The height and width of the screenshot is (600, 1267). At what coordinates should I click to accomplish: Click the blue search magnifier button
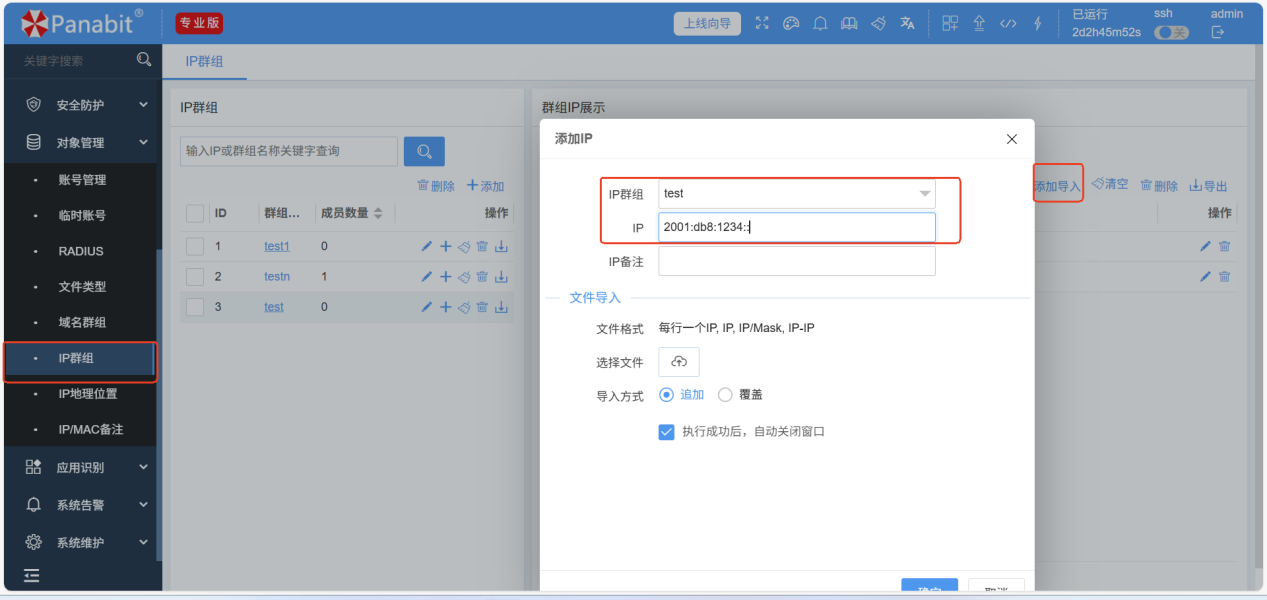424,151
